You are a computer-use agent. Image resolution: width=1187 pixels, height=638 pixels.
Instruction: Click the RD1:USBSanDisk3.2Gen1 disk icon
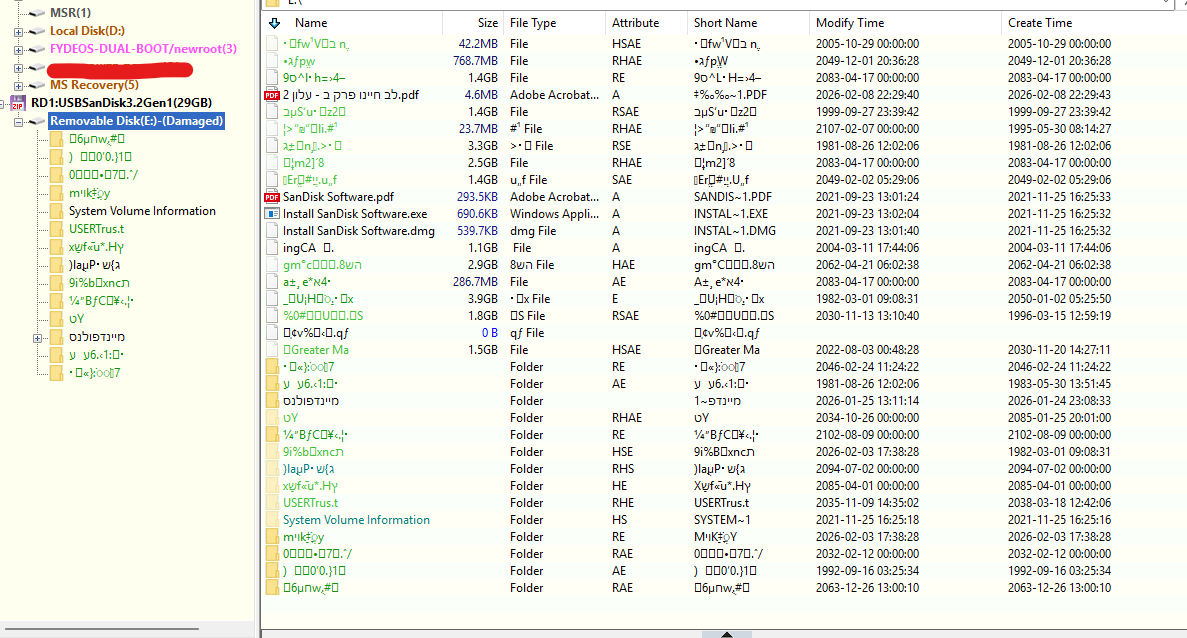[x=17, y=102]
